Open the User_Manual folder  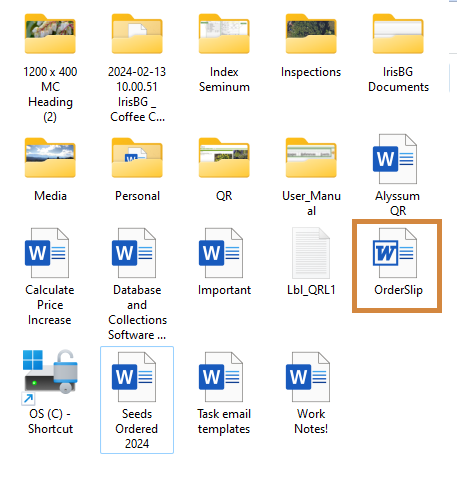click(x=311, y=158)
